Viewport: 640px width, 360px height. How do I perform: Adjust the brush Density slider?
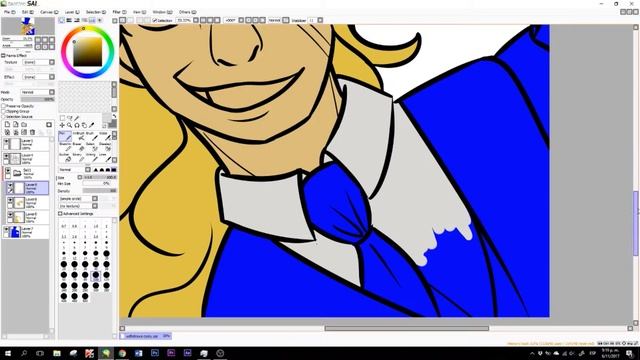100,191
